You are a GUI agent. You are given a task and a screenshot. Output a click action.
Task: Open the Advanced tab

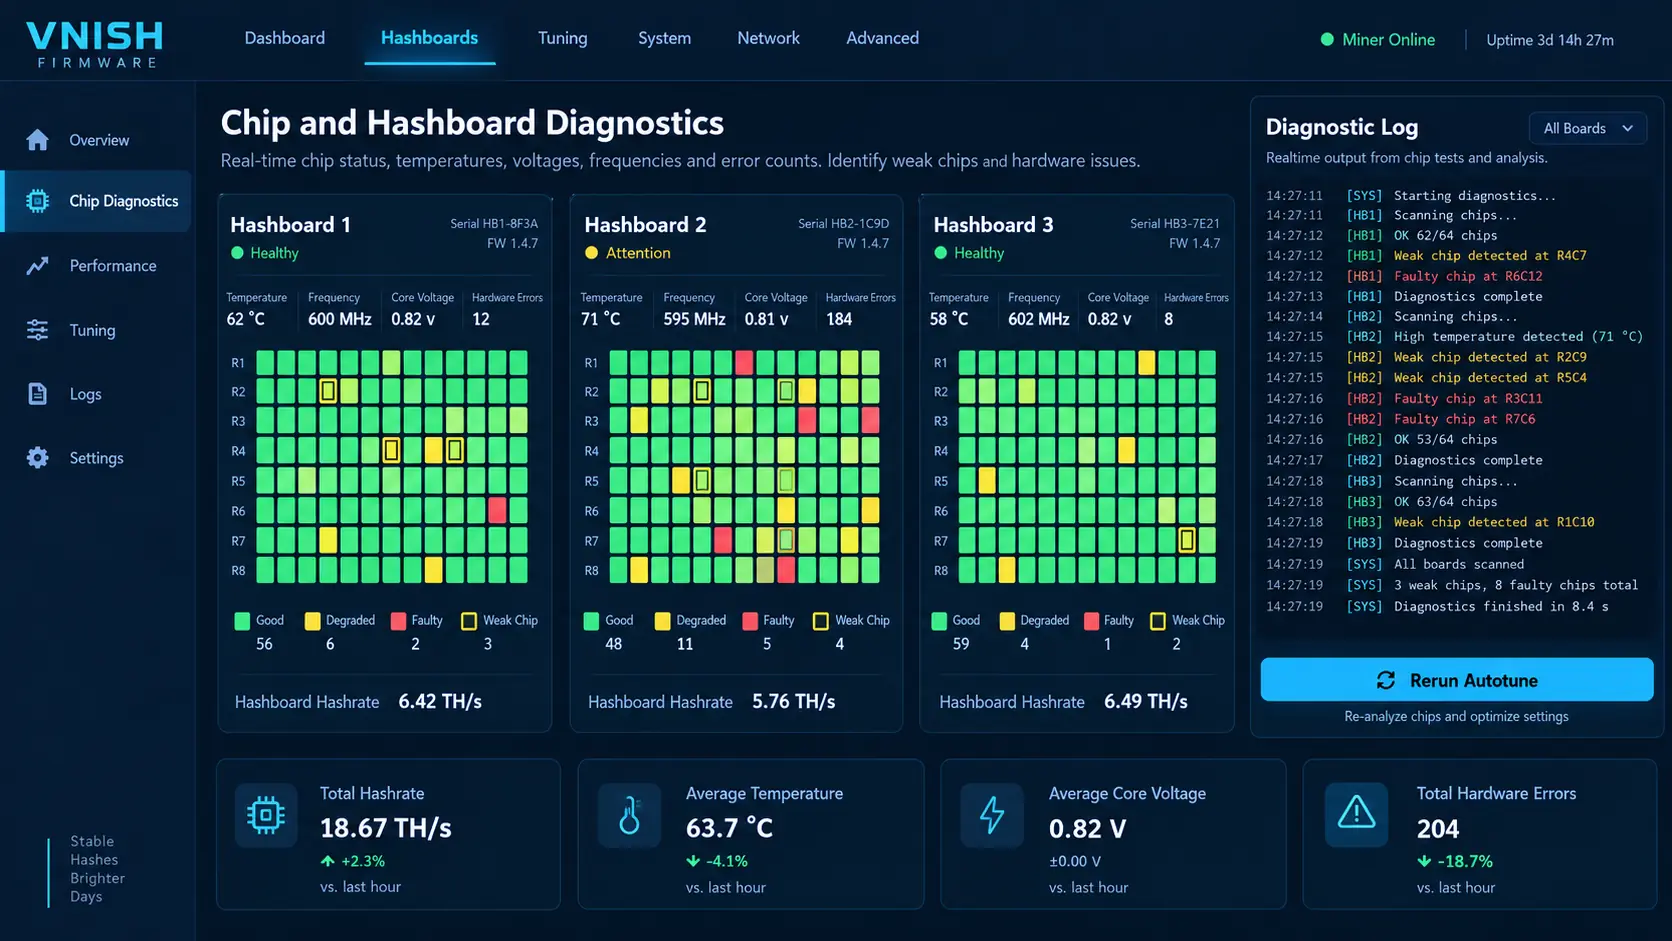[x=883, y=38]
